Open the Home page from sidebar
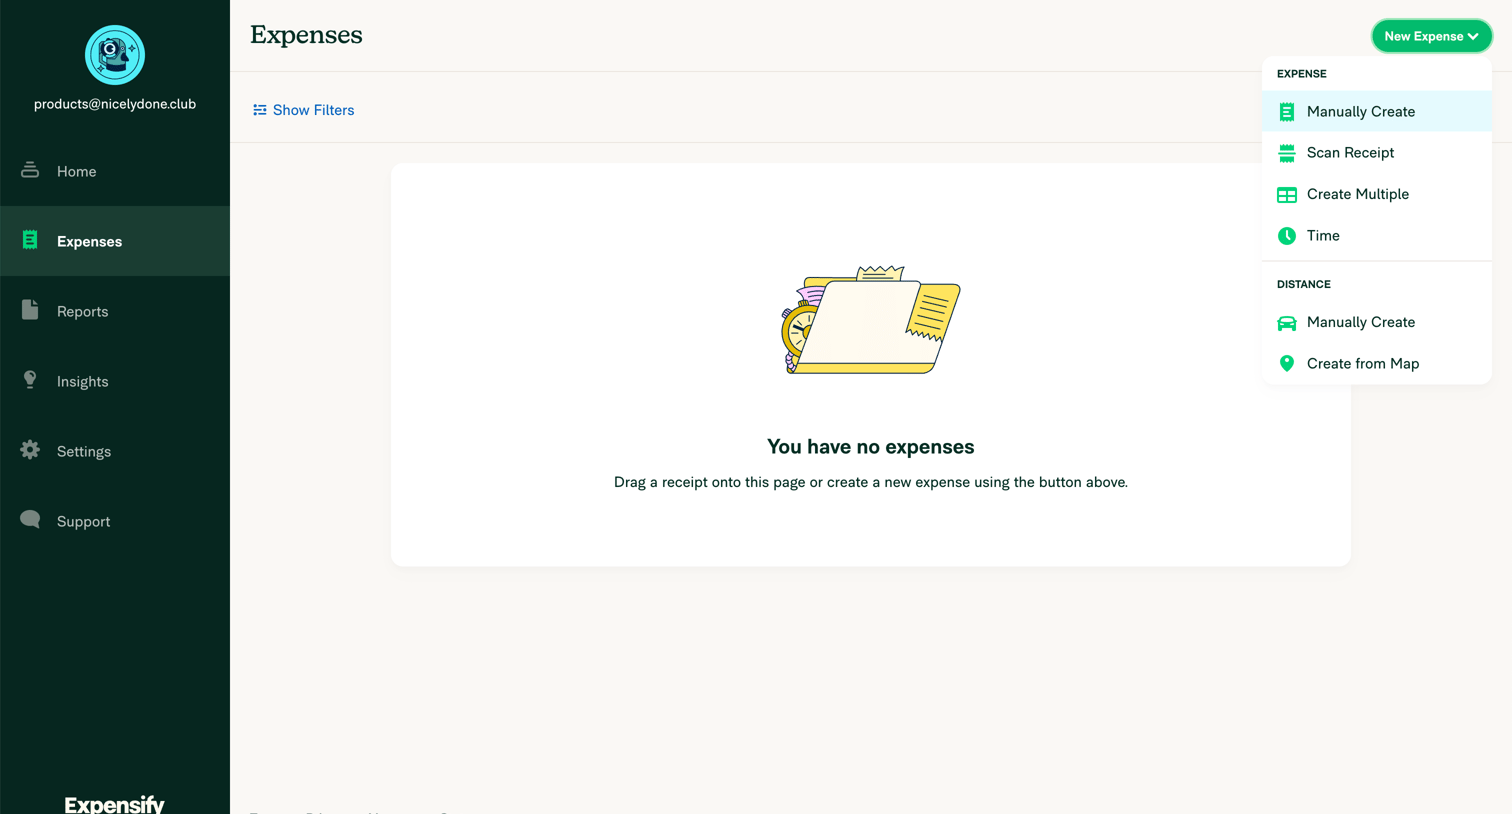 [115, 171]
